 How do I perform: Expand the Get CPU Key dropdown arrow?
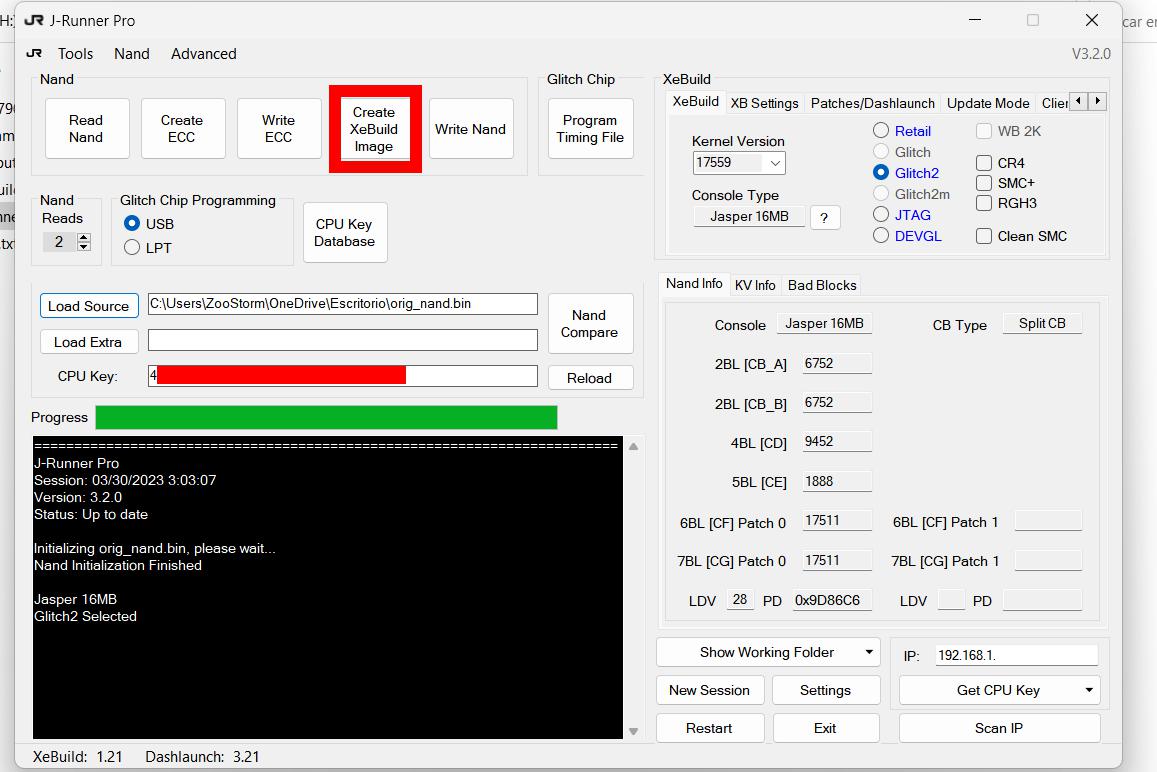[1089, 690]
